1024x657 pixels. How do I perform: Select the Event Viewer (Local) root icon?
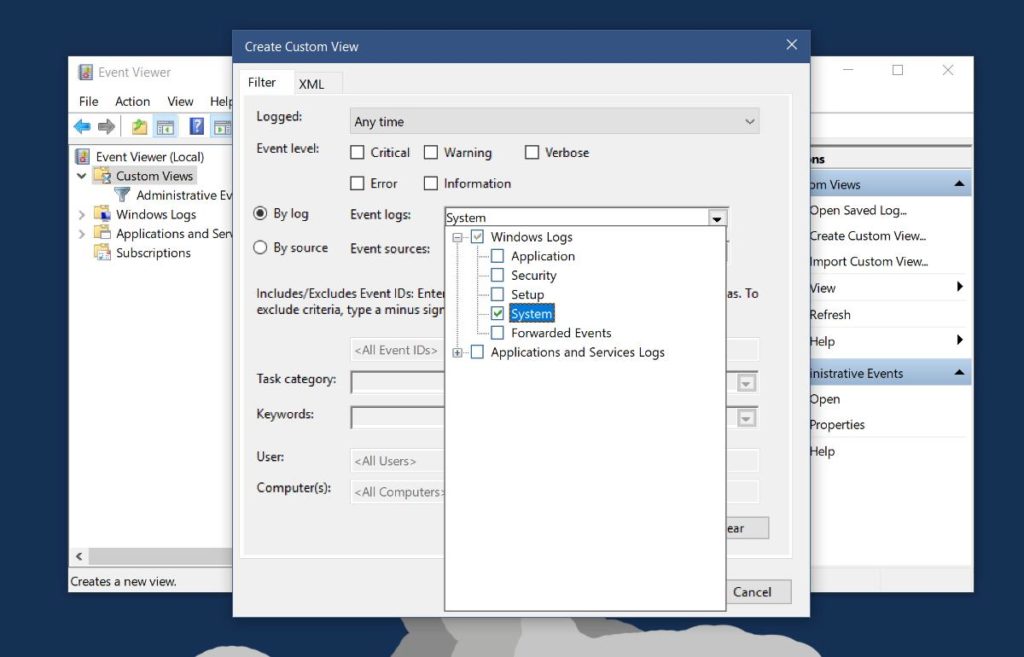coord(82,156)
